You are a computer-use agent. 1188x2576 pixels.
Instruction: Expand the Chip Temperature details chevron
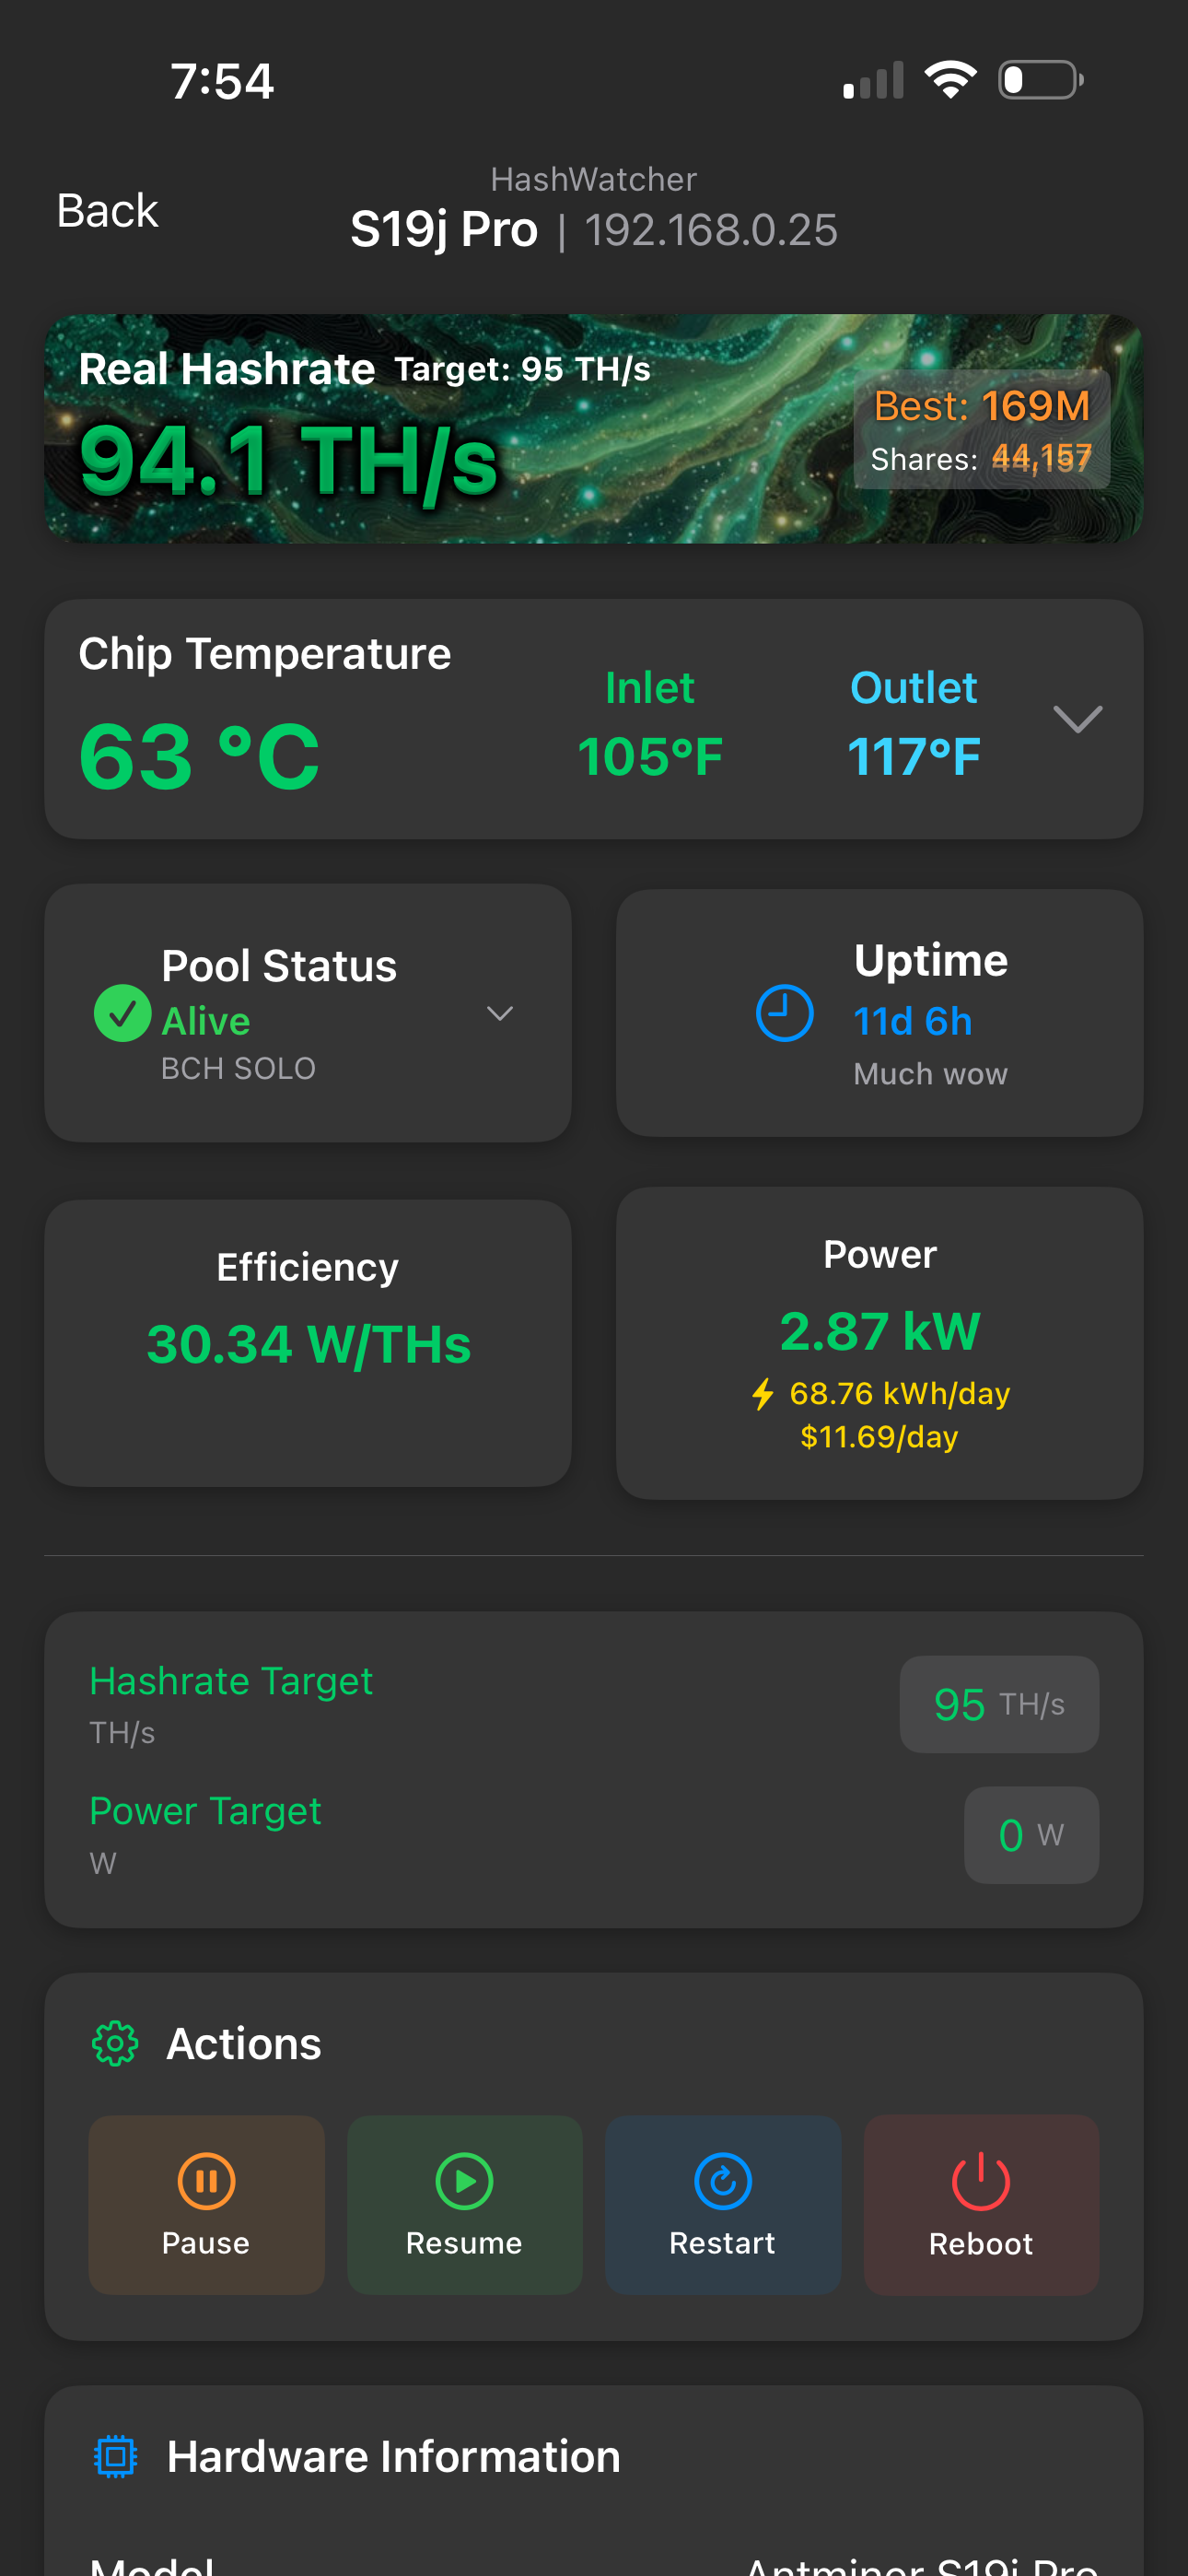pos(1077,719)
